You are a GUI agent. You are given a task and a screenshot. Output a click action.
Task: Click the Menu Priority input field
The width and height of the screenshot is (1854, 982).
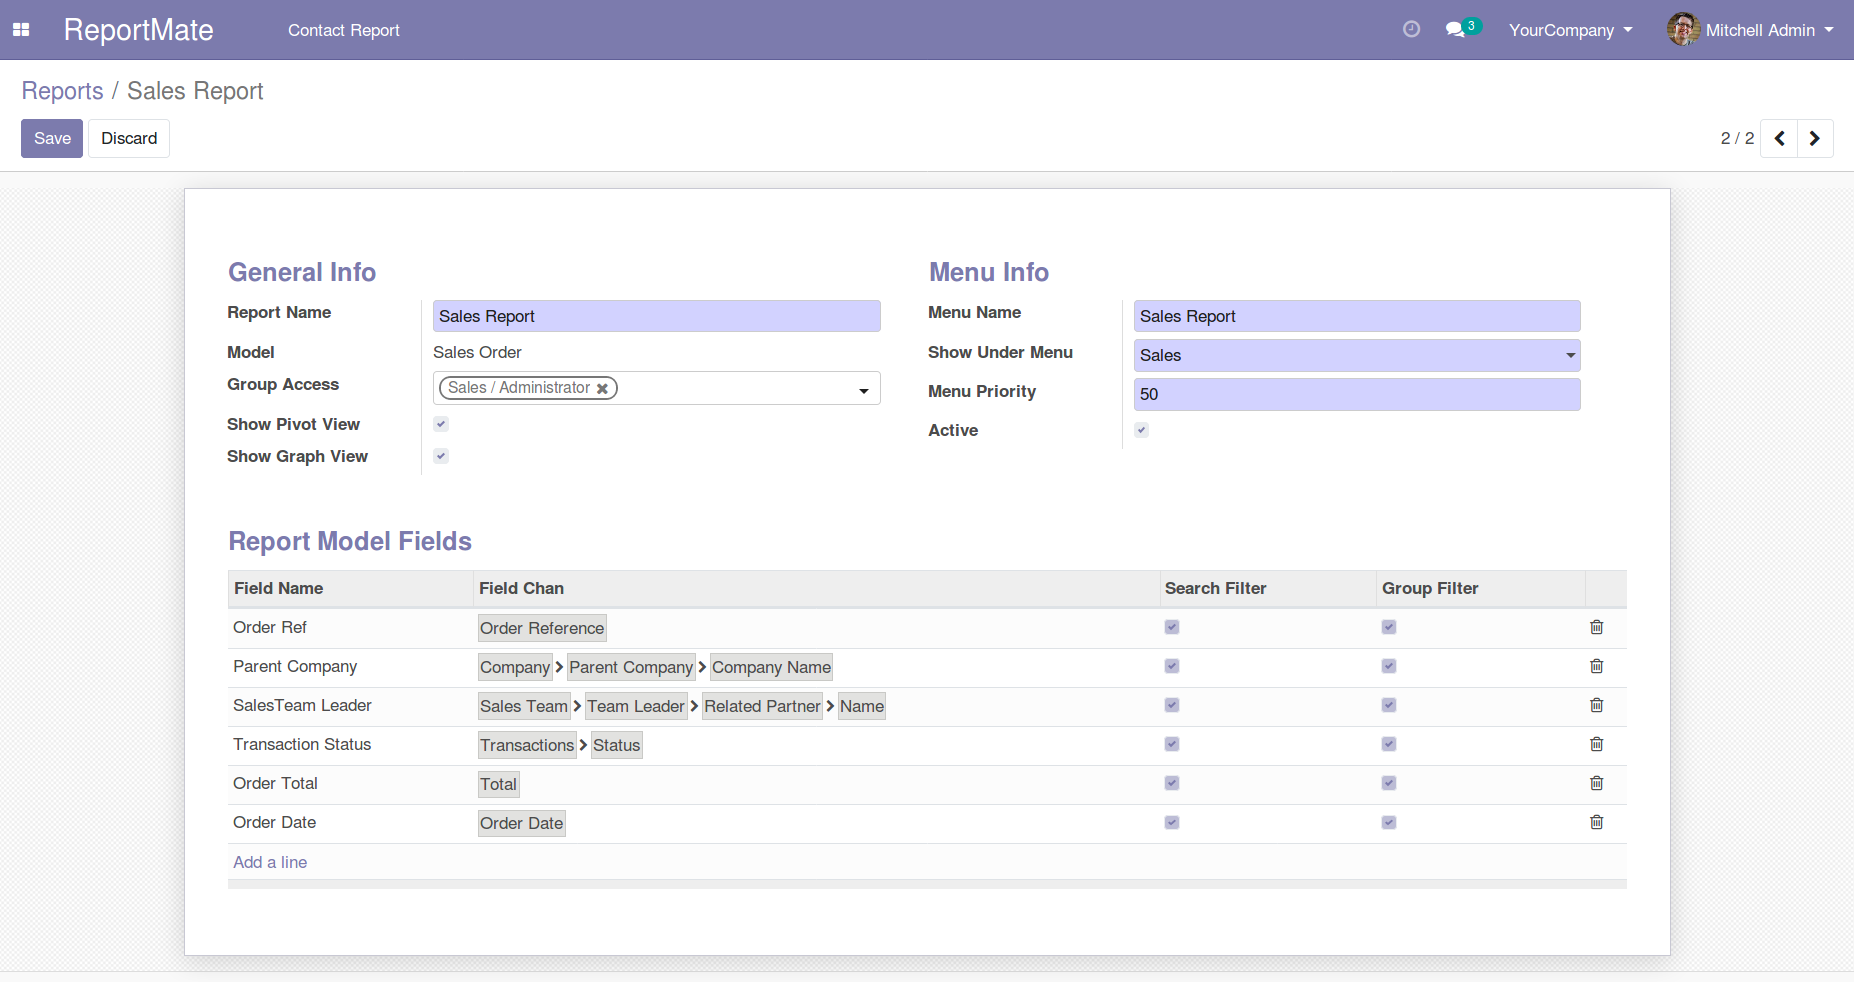click(x=1356, y=394)
